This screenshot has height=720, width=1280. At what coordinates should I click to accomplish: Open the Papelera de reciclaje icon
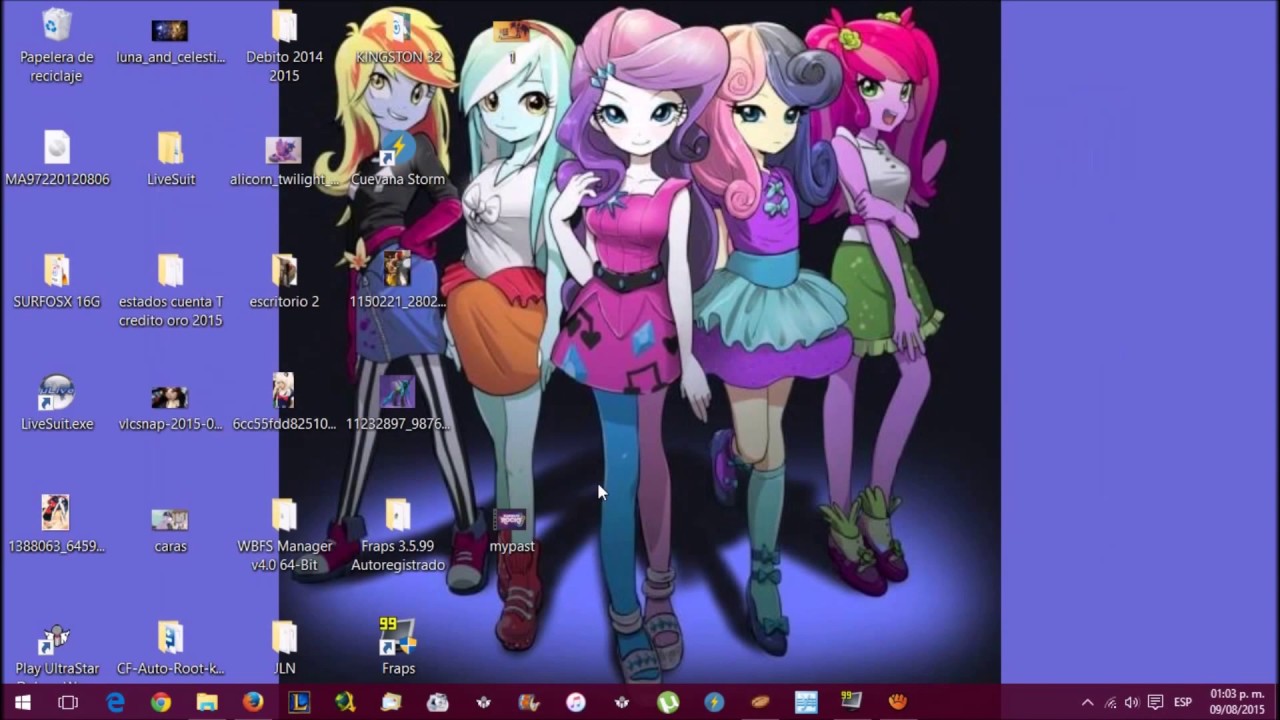tap(57, 45)
